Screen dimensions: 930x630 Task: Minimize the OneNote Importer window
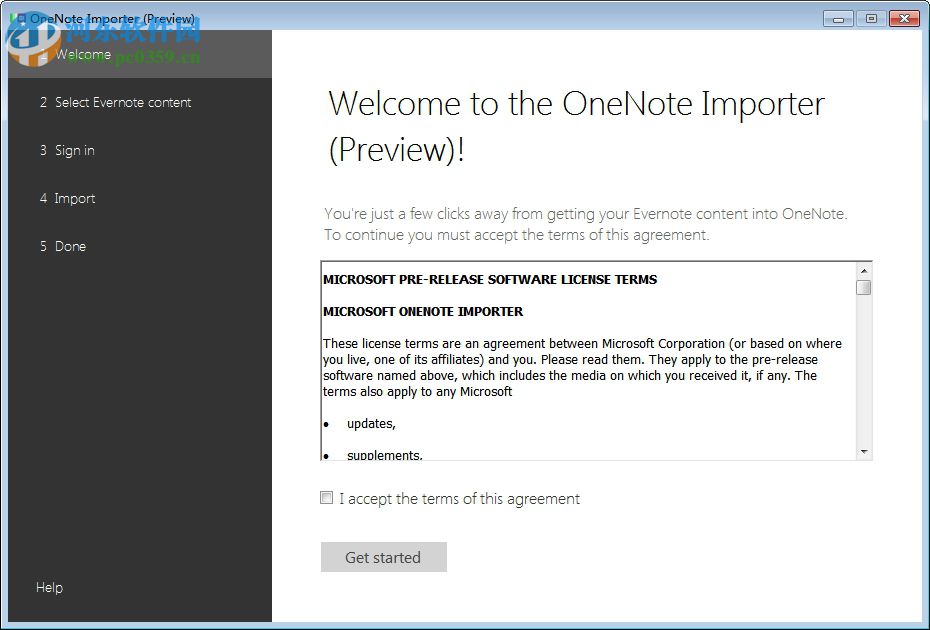click(836, 17)
